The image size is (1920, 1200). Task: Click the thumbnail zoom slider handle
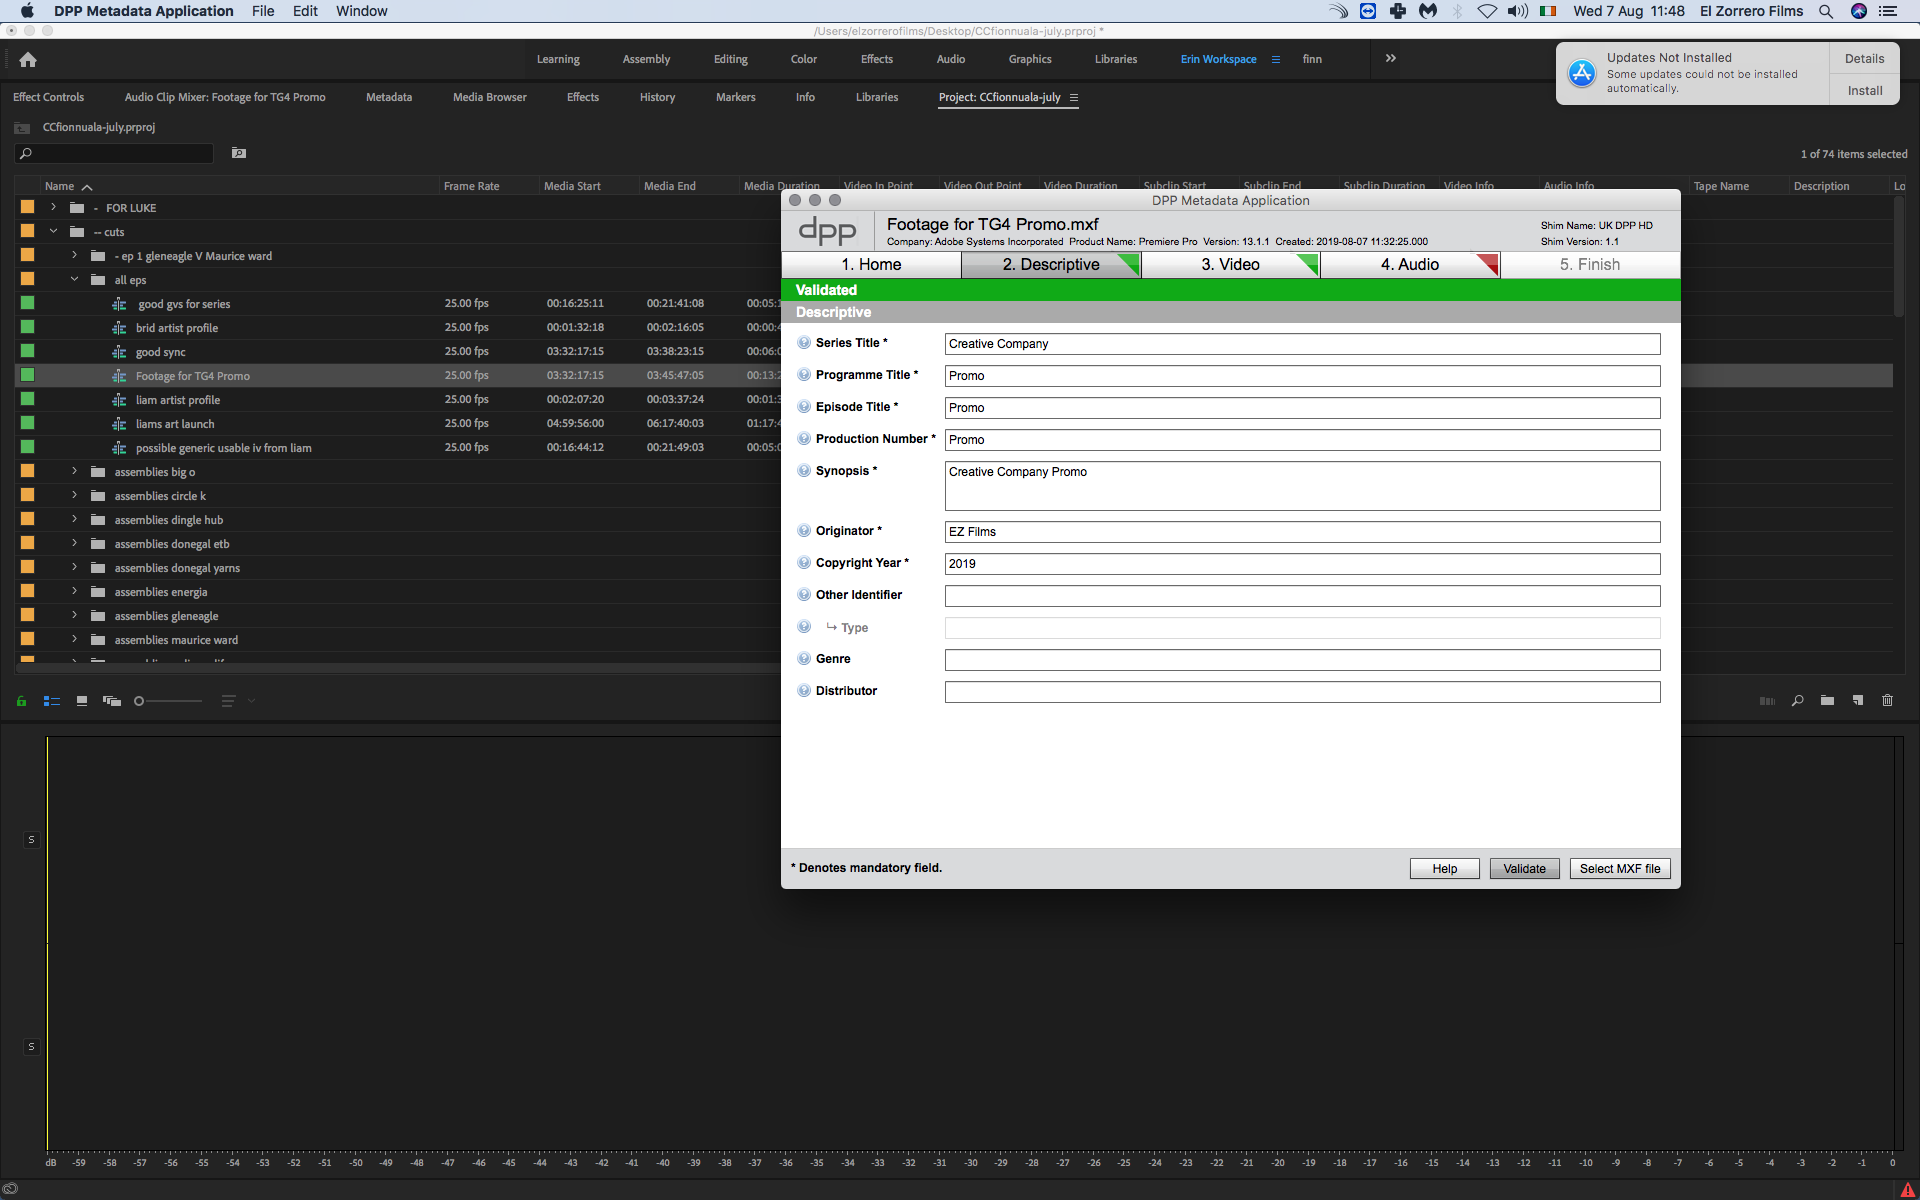139,701
